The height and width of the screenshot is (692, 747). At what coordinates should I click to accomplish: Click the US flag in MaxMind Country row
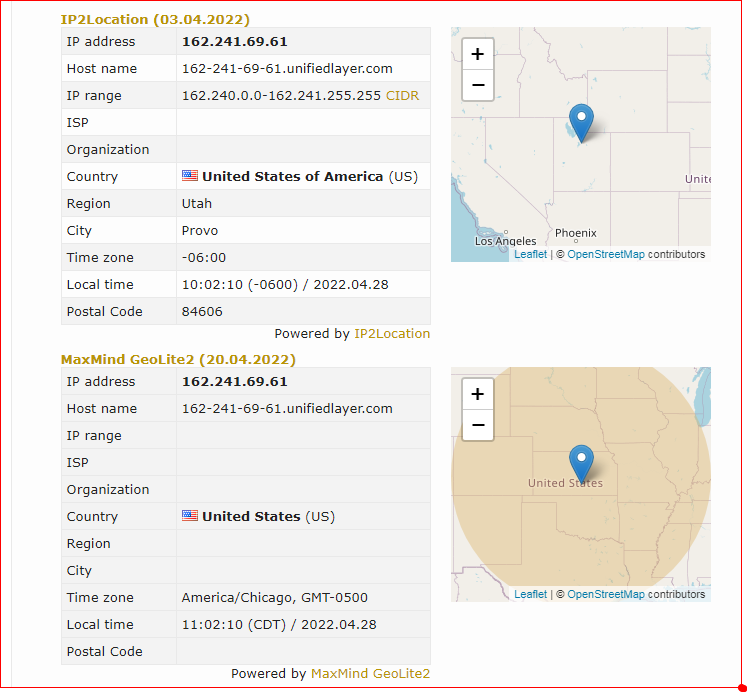(x=190, y=516)
